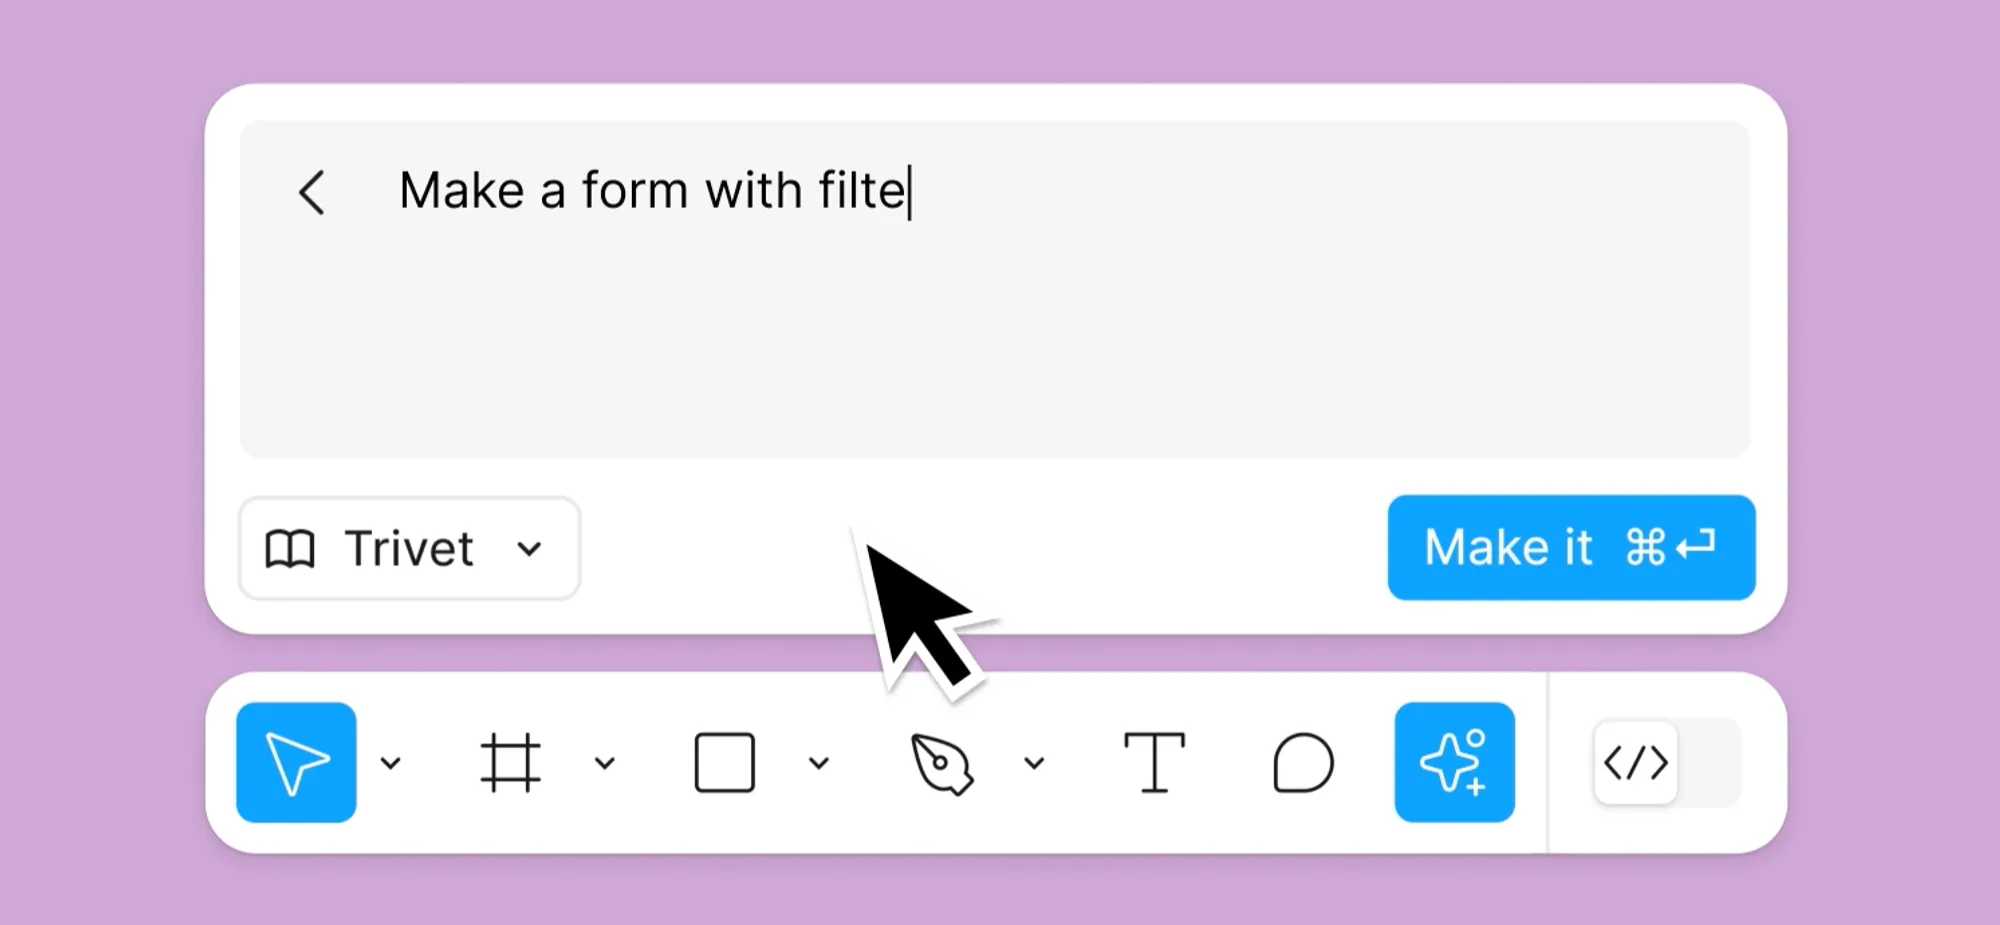
Task: Open the AI sparkle Actions tool
Action: [1454, 762]
